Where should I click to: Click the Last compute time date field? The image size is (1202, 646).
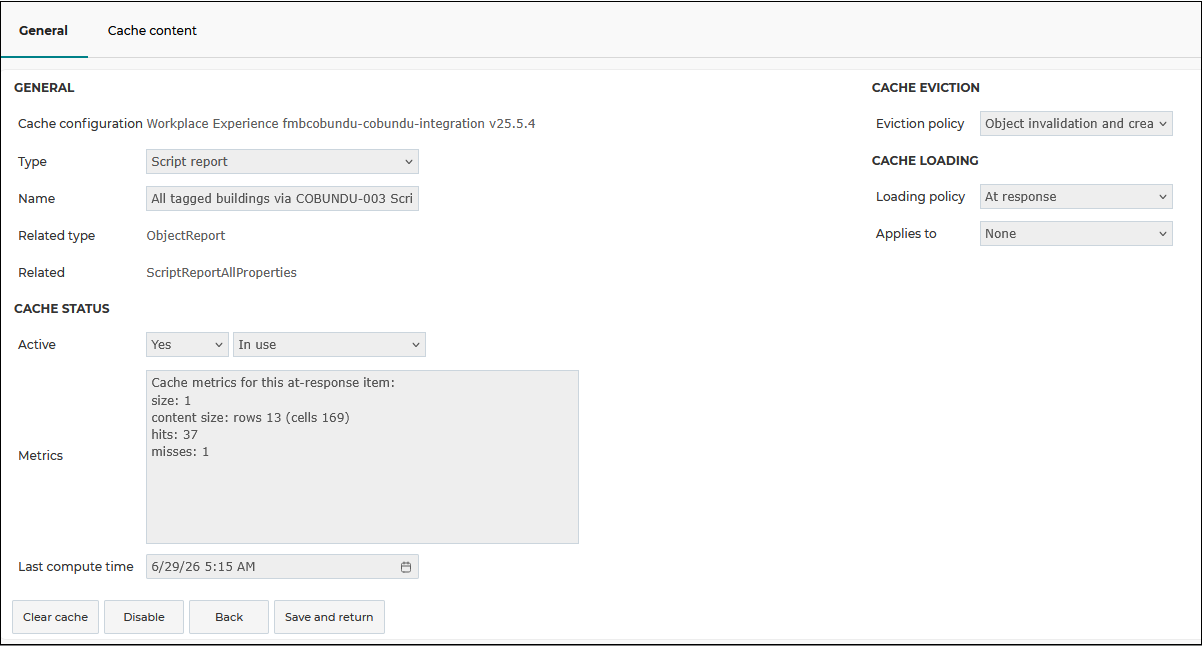(282, 567)
